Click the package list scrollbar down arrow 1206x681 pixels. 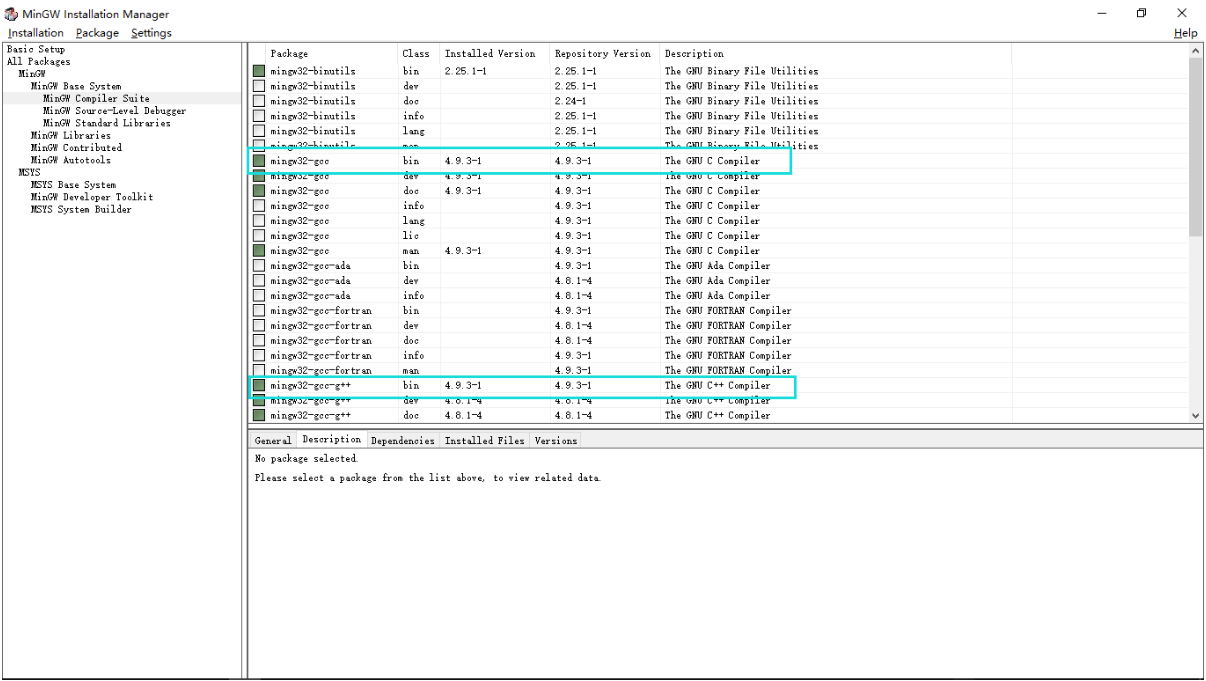tap(1196, 415)
